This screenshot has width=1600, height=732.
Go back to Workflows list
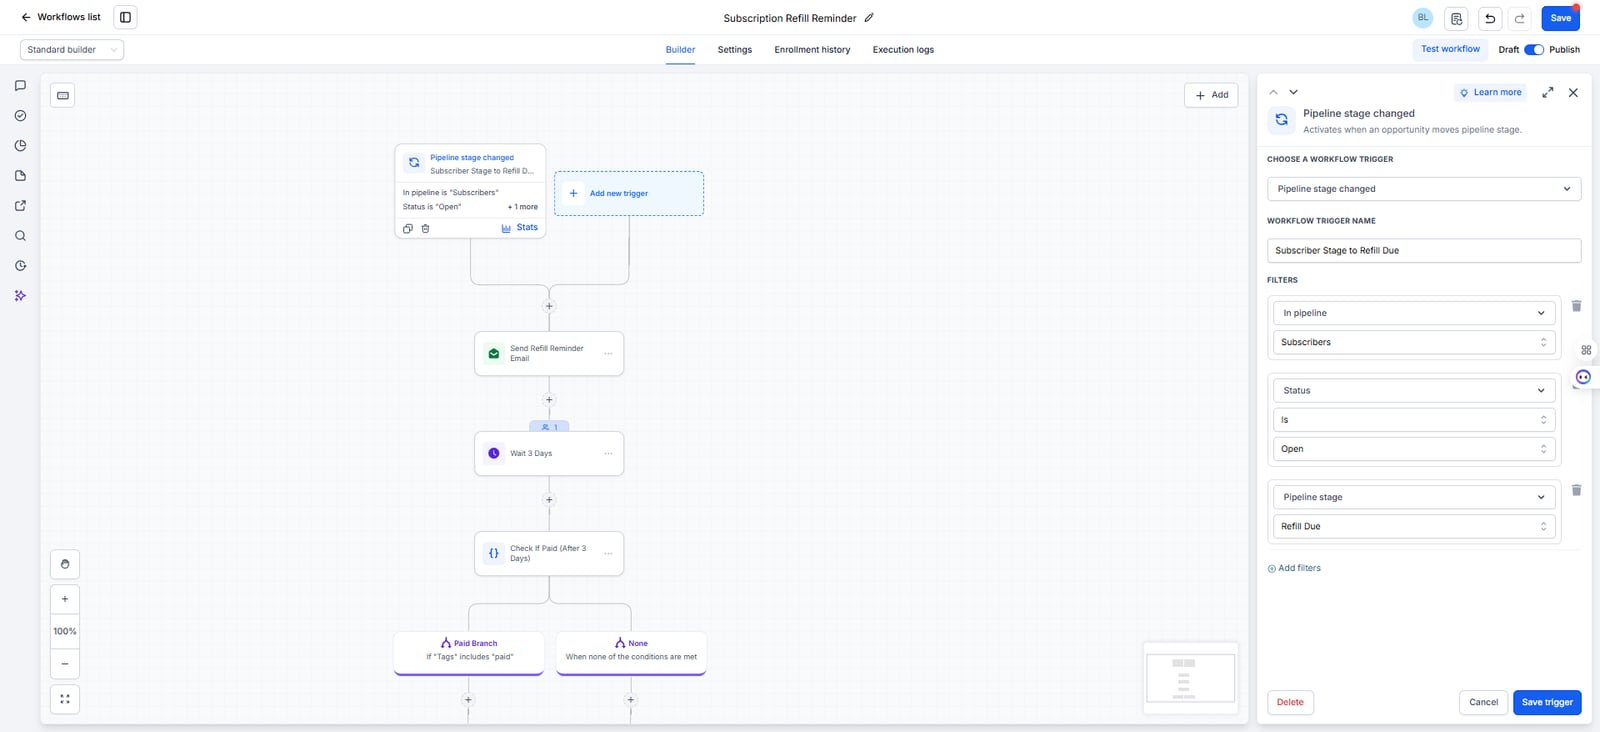61,17
